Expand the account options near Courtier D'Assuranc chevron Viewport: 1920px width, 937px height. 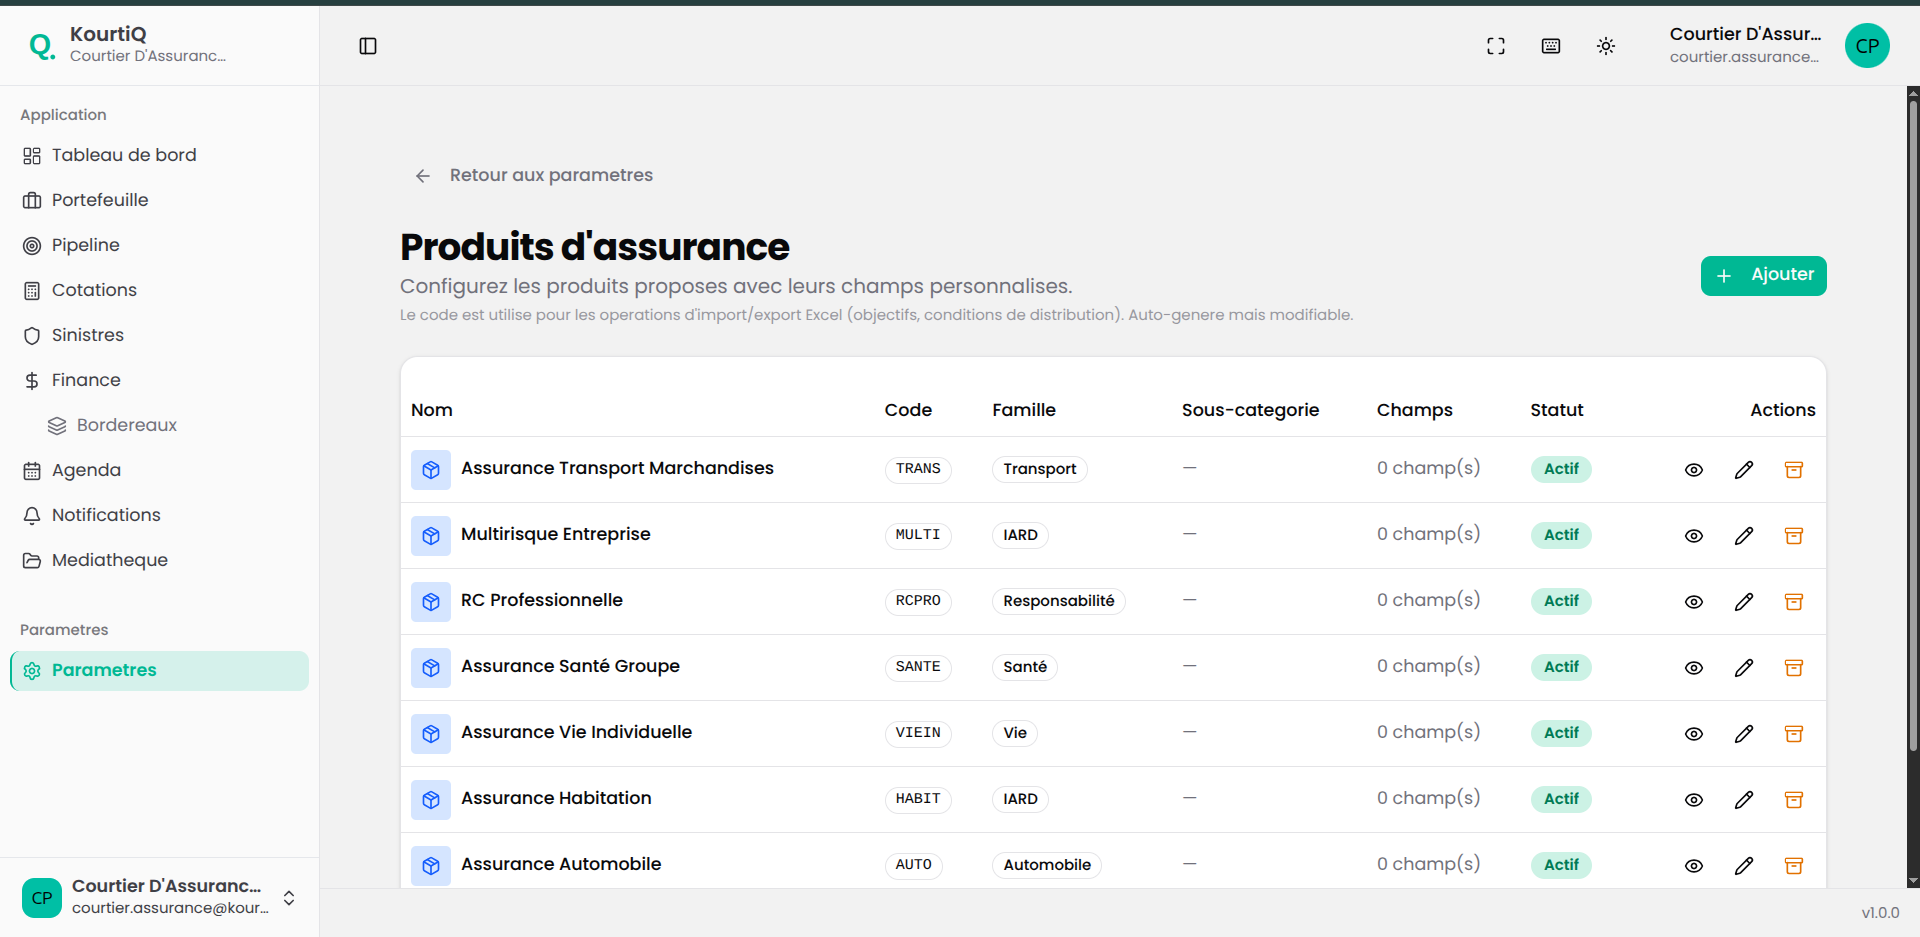coord(288,898)
